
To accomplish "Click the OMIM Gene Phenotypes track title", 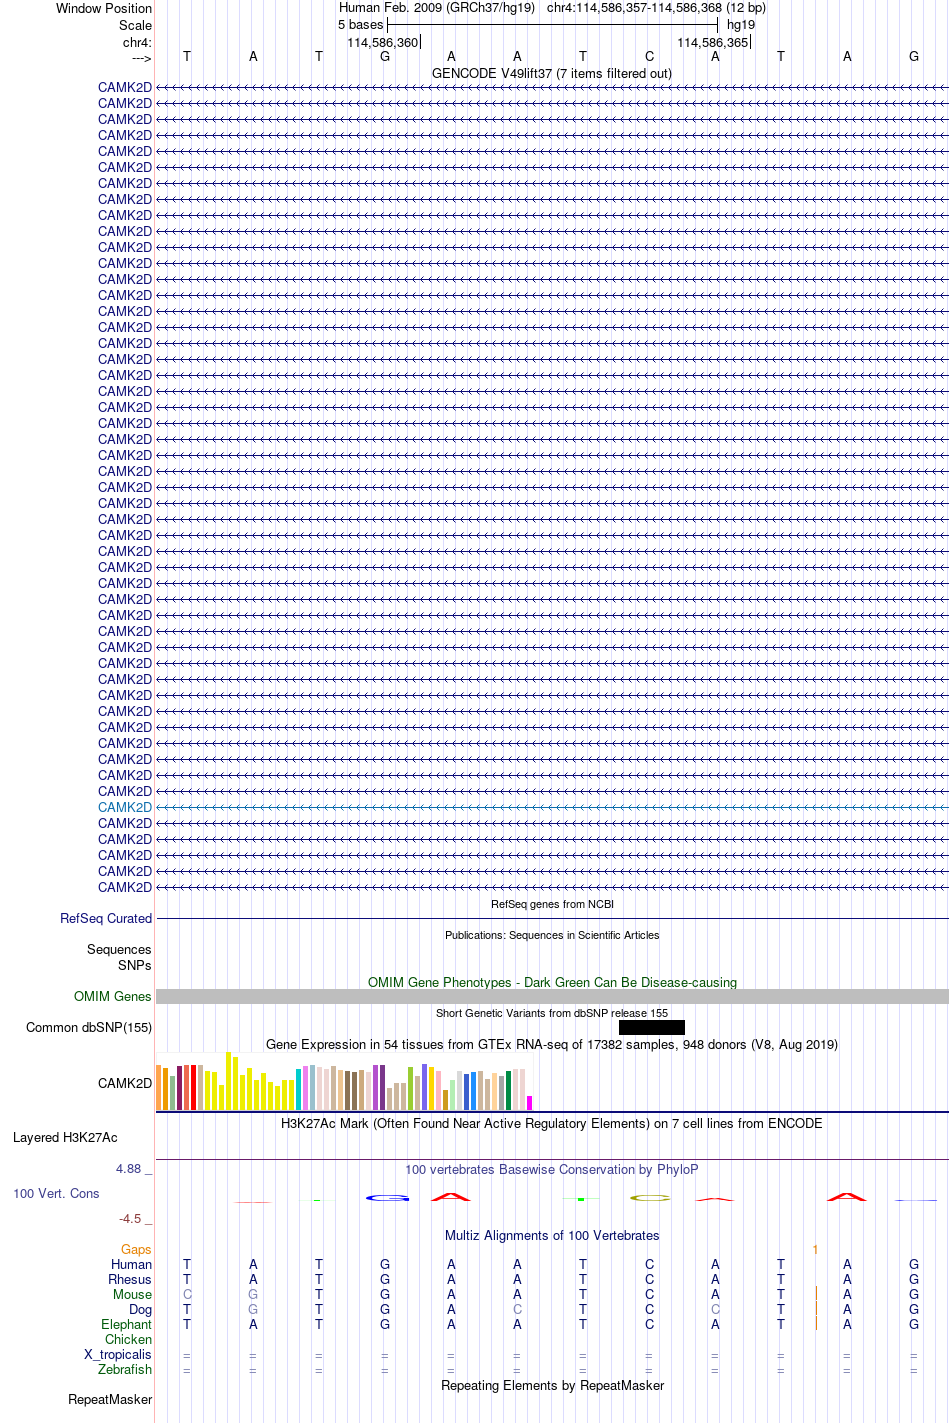I will point(552,982).
